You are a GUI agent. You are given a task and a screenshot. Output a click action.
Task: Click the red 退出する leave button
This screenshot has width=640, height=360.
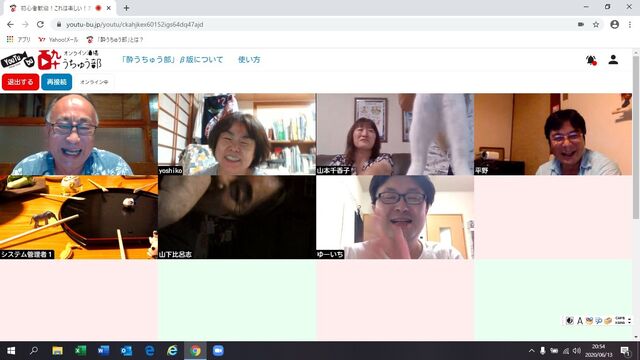(x=20, y=82)
